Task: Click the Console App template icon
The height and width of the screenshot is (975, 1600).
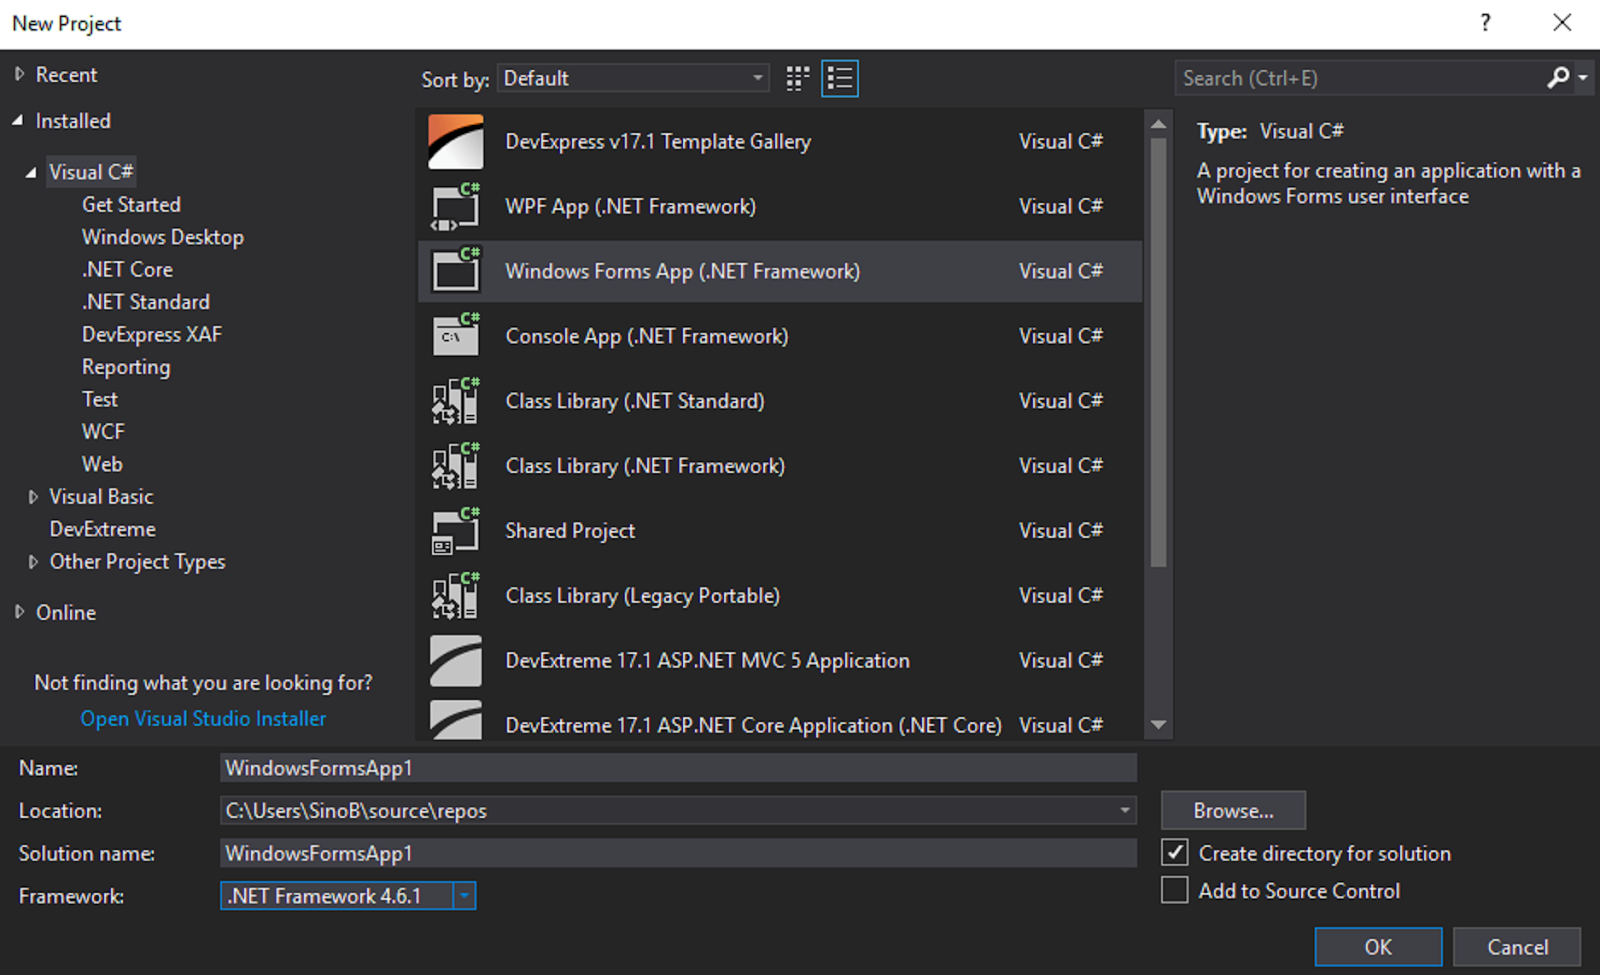Action: pos(455,336)
